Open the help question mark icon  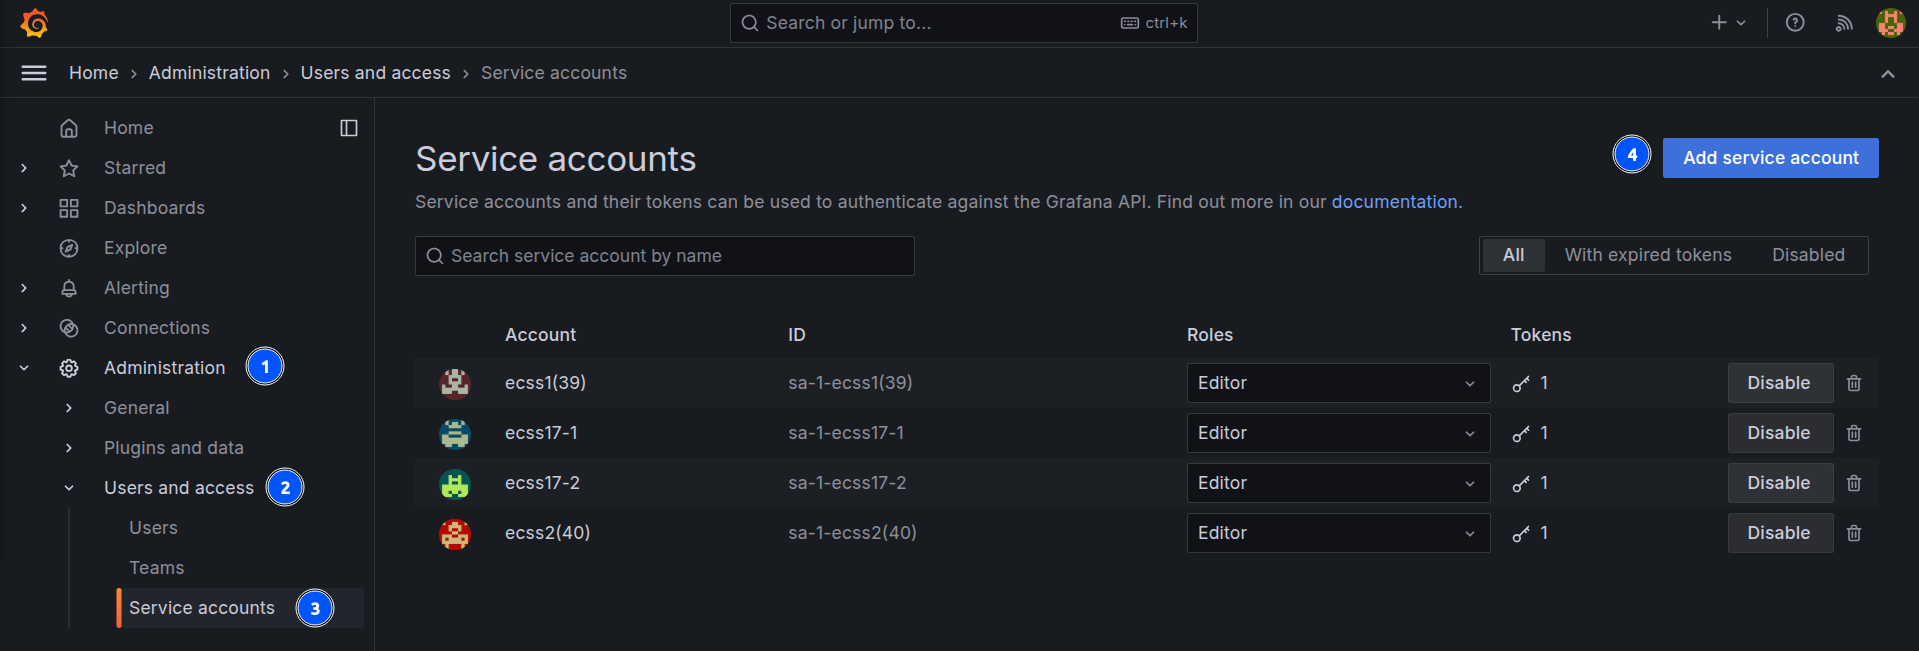coord(1795,23)
